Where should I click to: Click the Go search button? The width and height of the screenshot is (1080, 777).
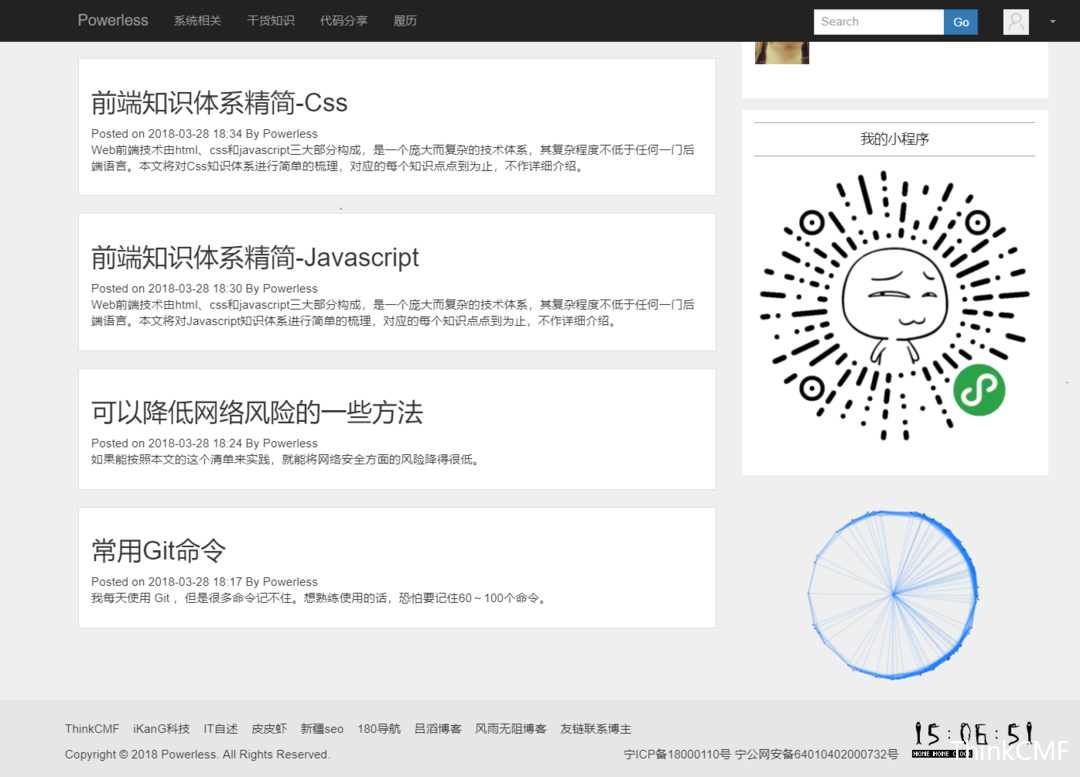point(961,21)
